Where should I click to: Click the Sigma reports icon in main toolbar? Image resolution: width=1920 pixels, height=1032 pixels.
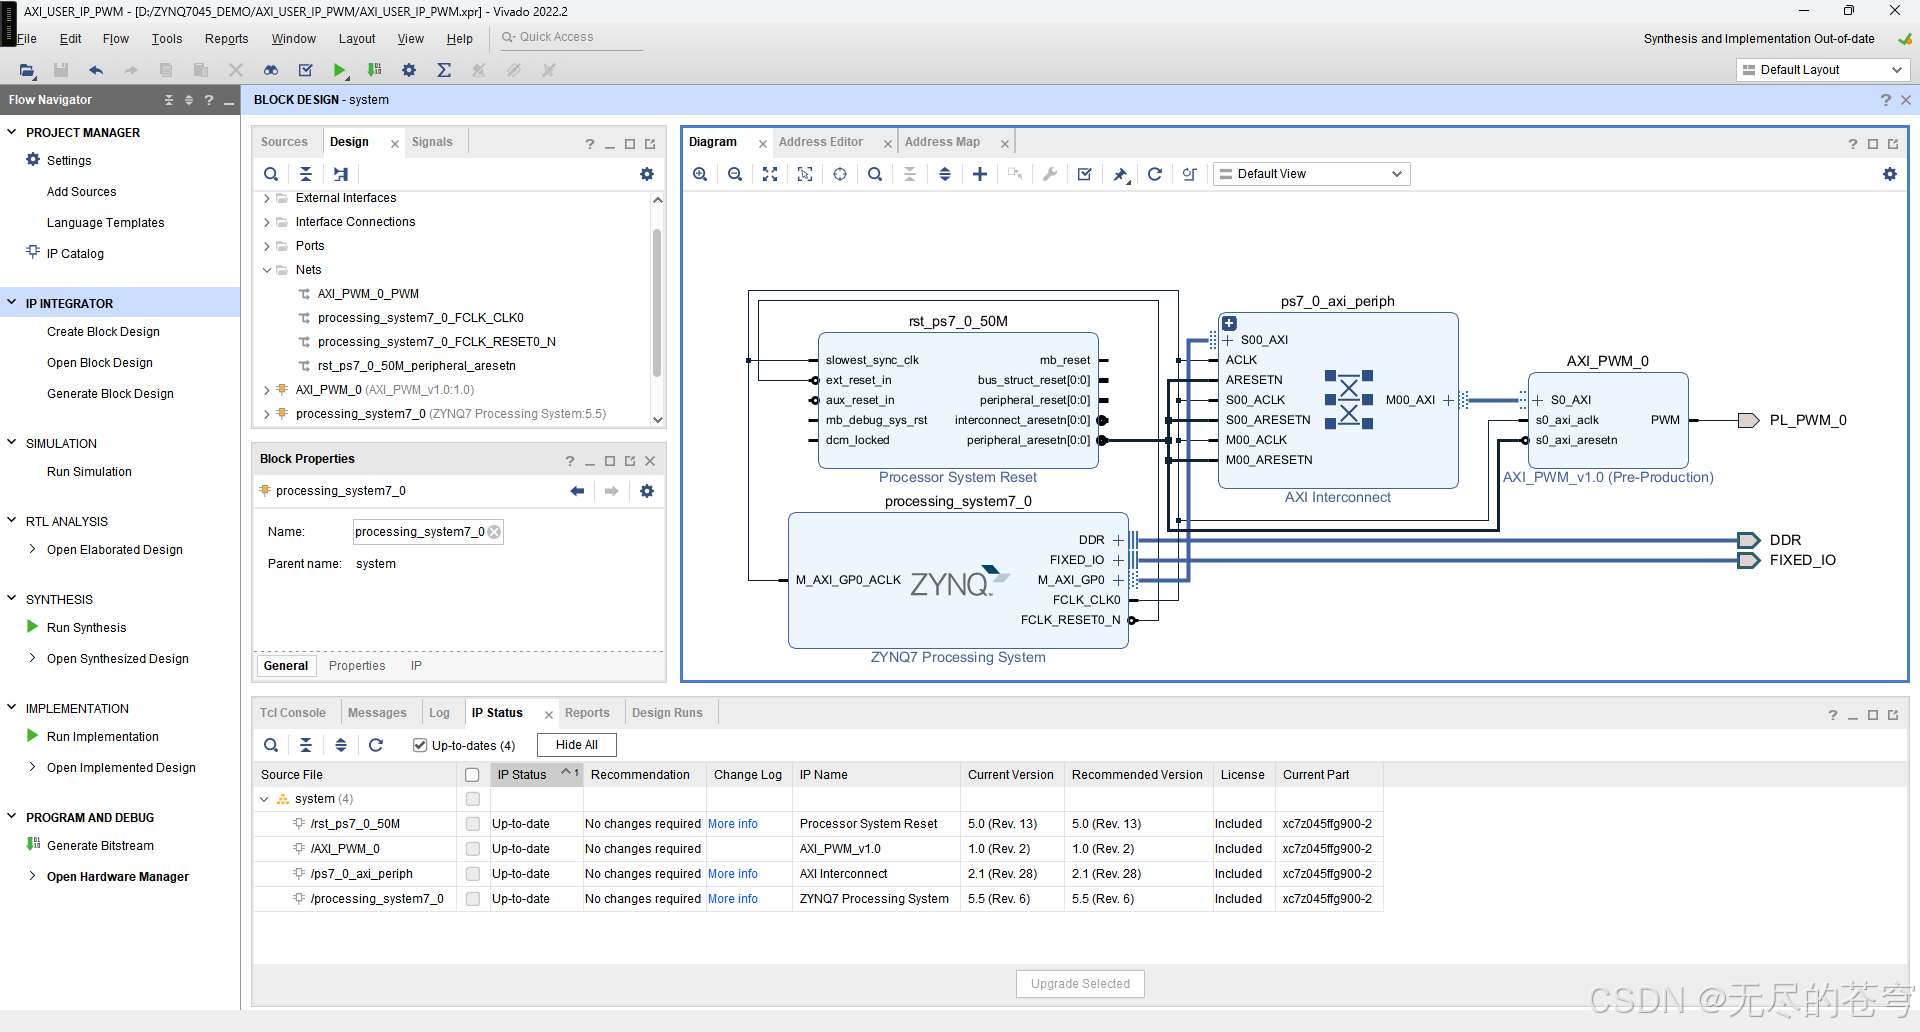coord(444,70)
